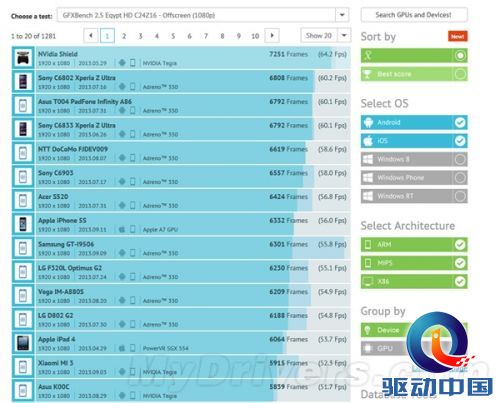The image size is (500, 403).
Task: Open the Apple iPhone 5S result link
Action: click(62, 220)
